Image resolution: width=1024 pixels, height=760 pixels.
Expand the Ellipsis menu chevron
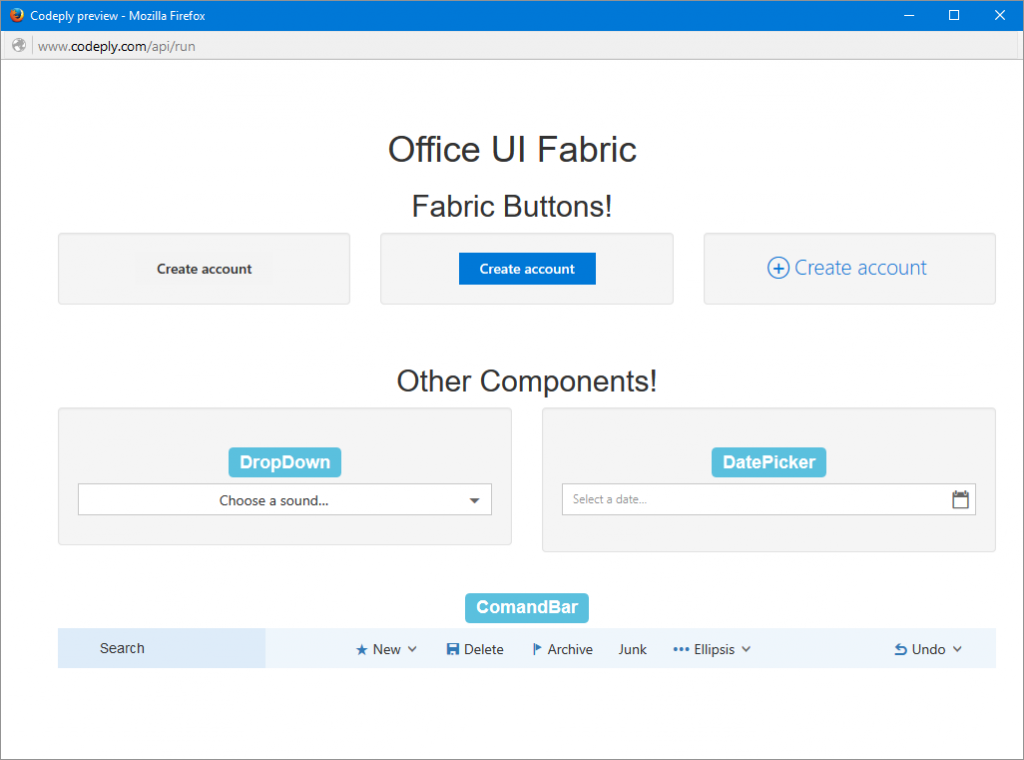746,649
